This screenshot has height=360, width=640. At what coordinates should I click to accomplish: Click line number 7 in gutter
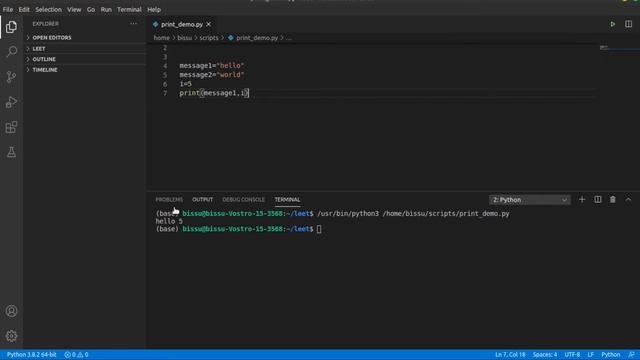click(165, 93)
